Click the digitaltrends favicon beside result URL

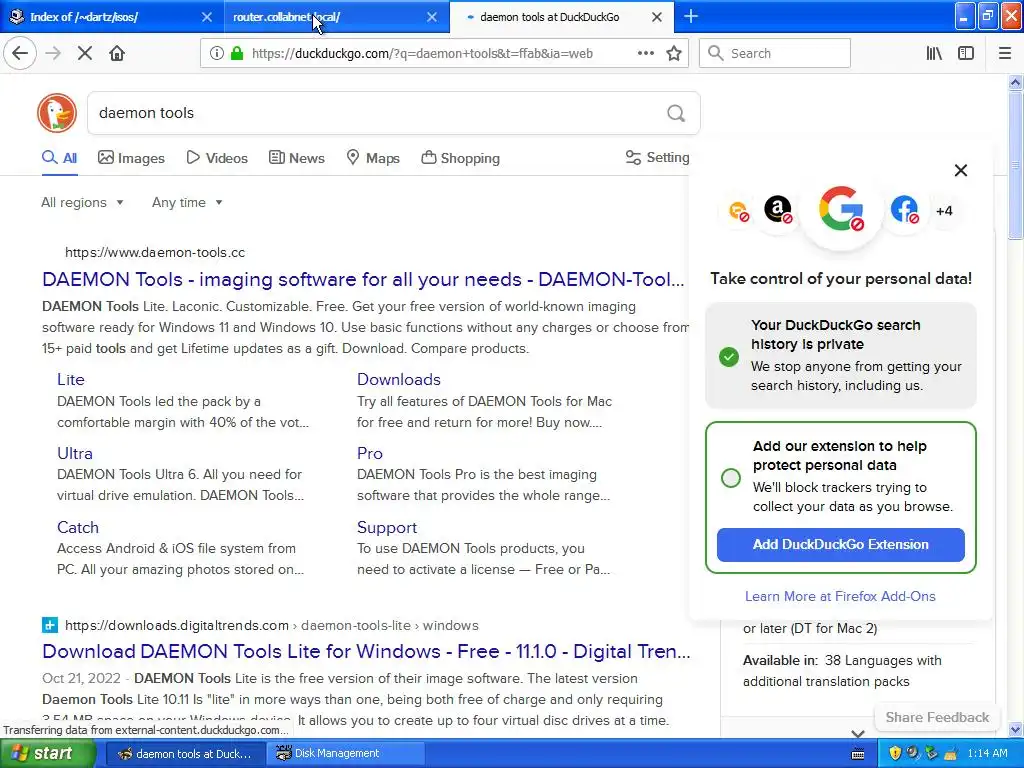tap(50, 626)
